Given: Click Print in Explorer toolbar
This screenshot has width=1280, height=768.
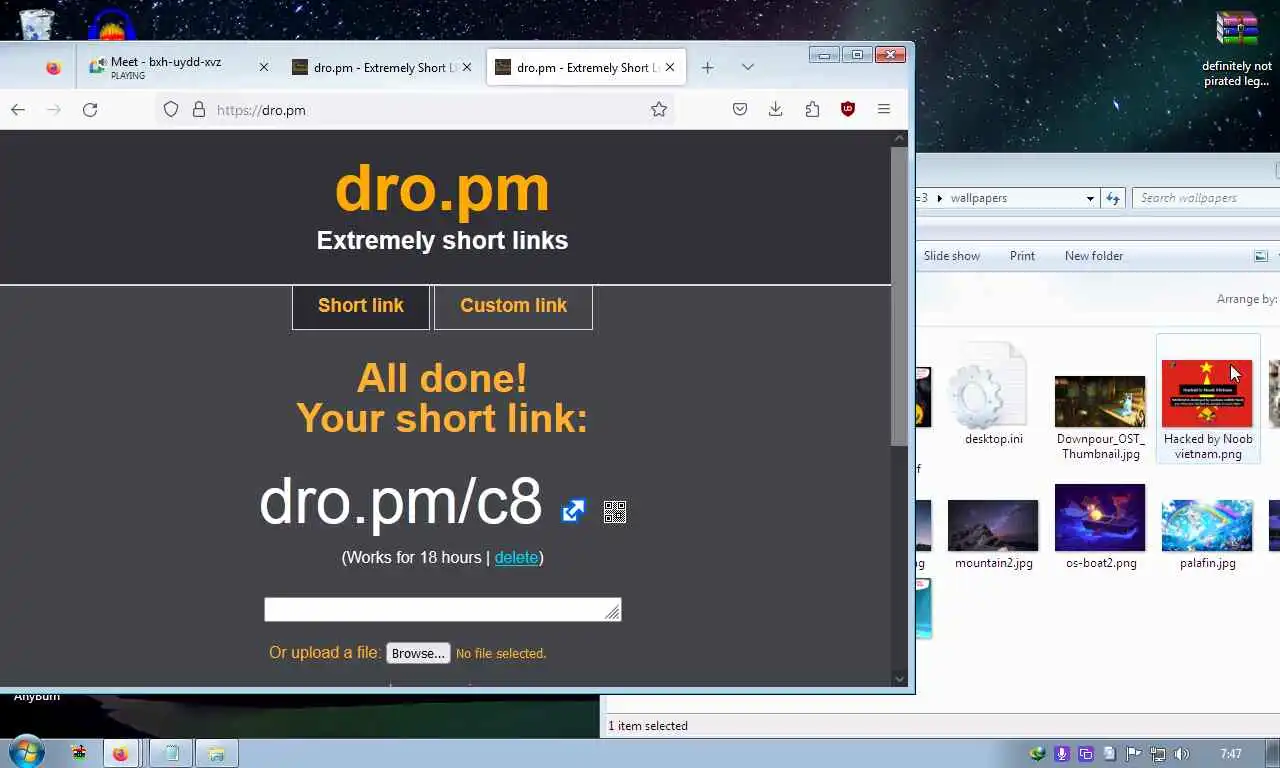Looking at the screenshot, I should (x=1022, y=256).
